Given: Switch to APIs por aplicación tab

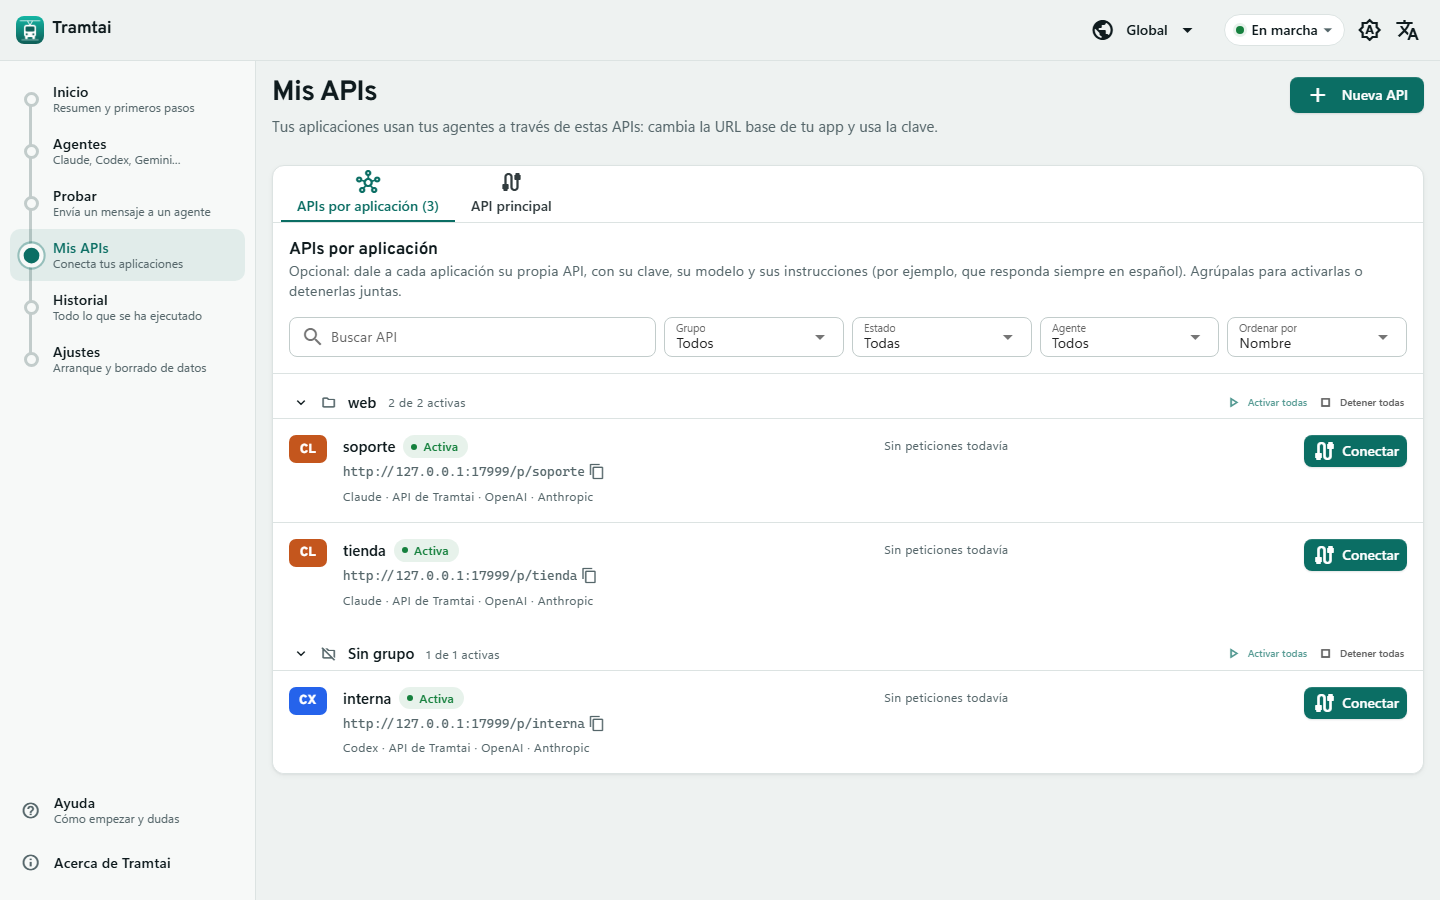Looking at the screenshot, I should click(368, 193).
